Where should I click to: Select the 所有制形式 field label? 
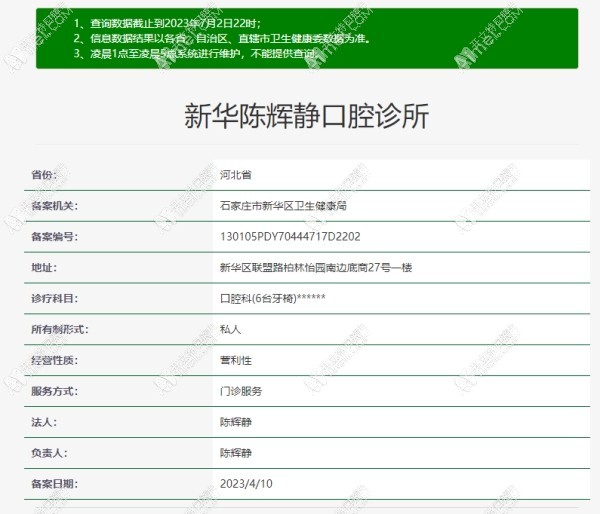pos(58,329)
